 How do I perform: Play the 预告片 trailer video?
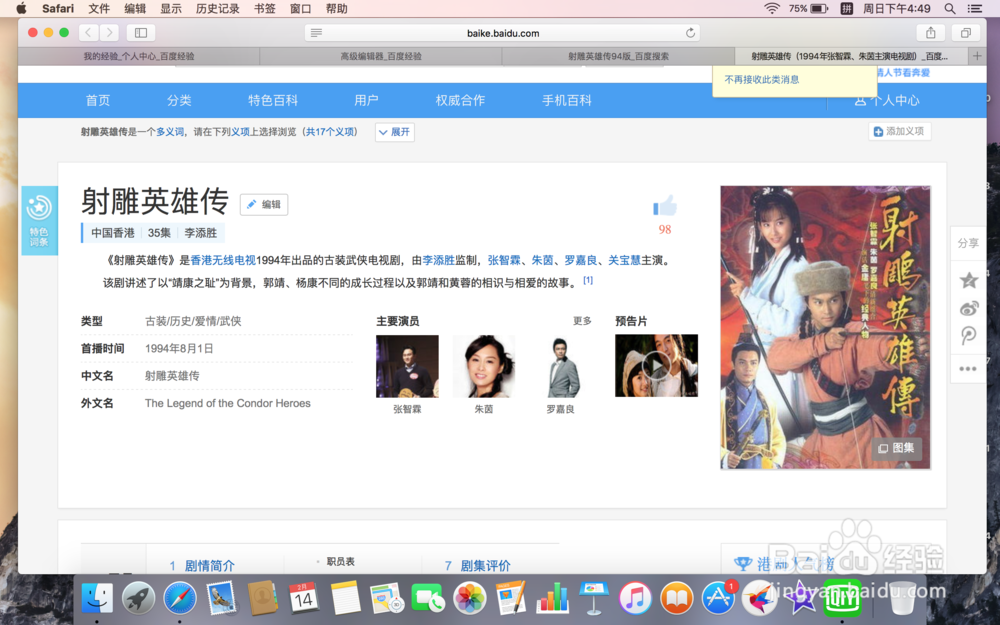click(656, 365)
